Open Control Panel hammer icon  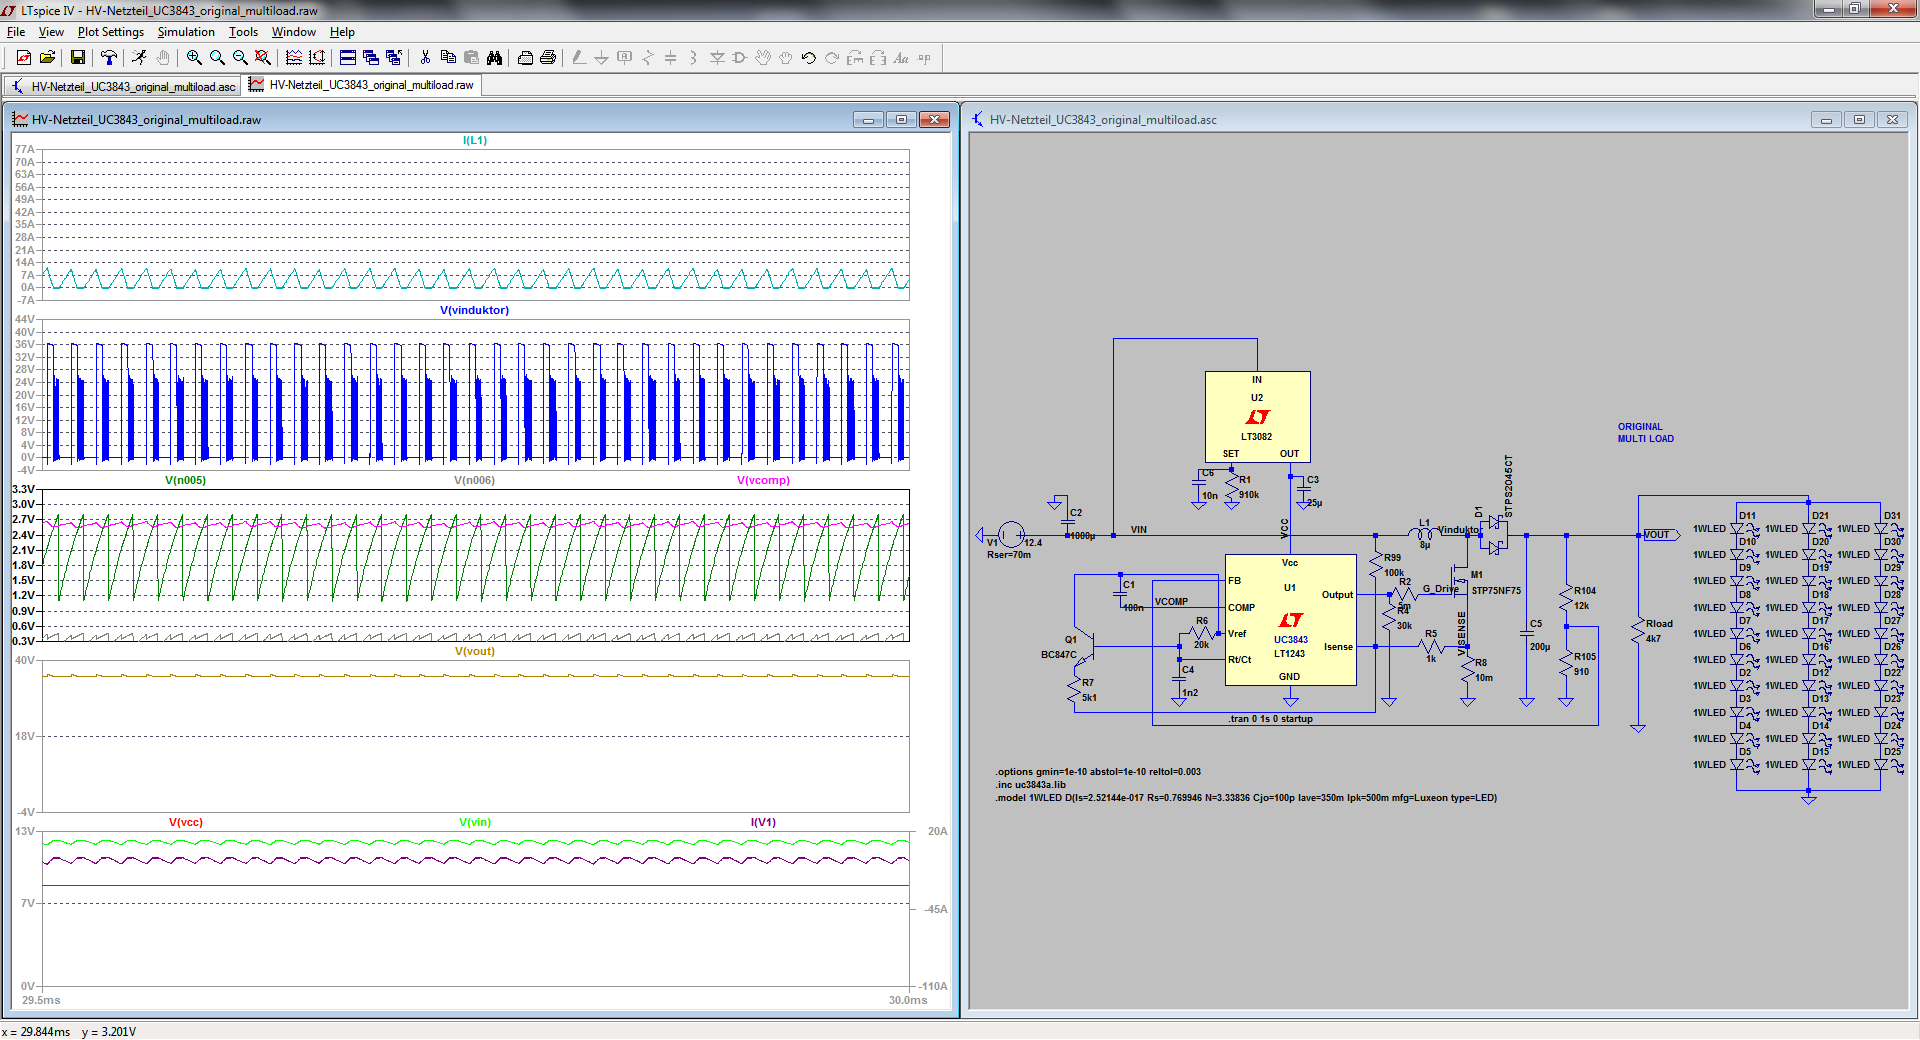108,58
